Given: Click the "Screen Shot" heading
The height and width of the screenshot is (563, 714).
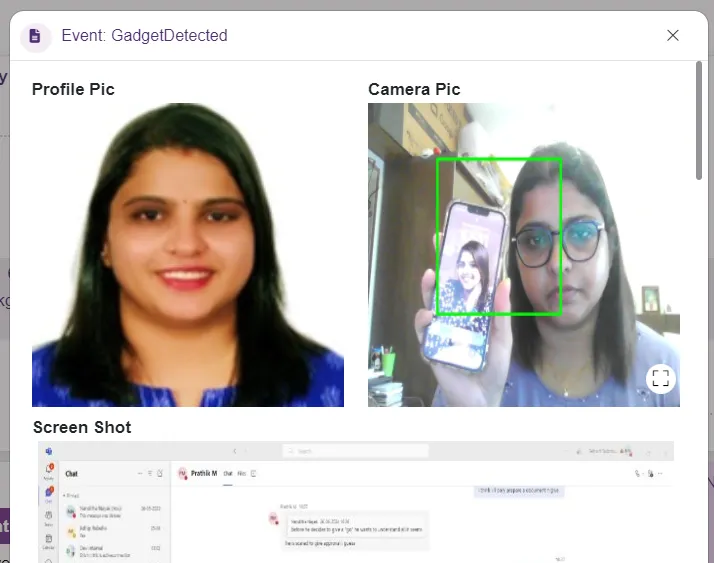Looking at the screenshot, I should (82, 427).
